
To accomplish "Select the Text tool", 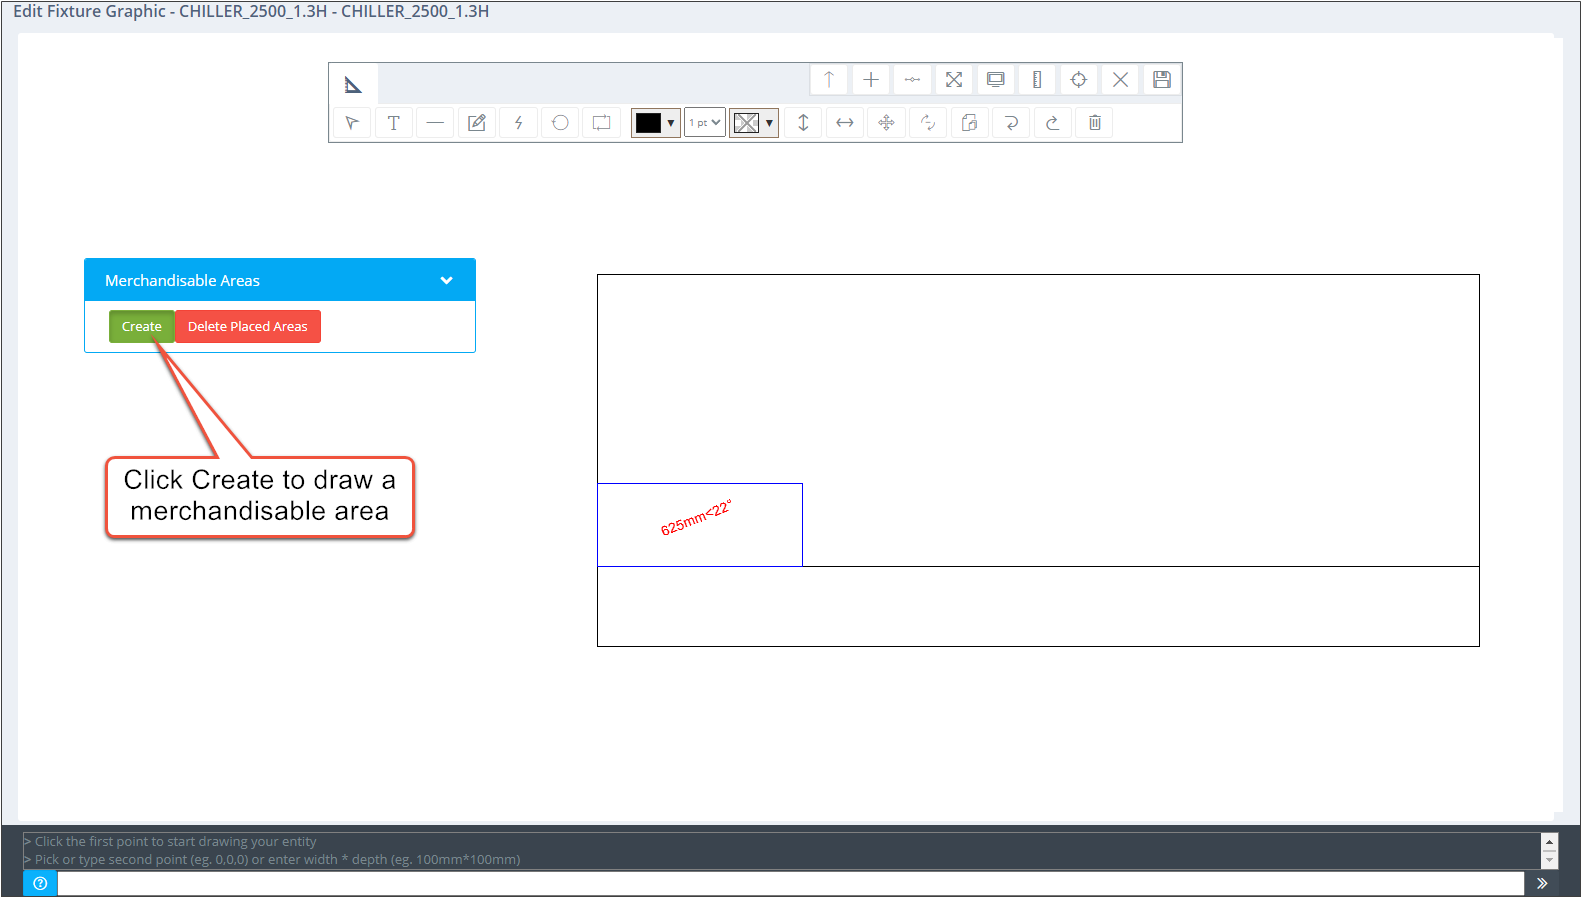I will (x=394, y=123).
